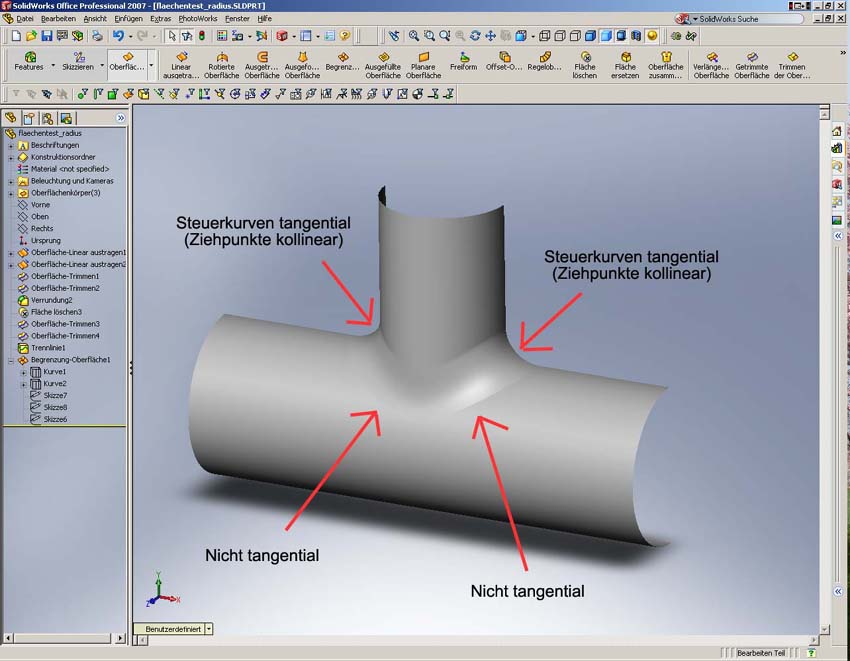Toggle the Select arrow cursor tool
The image size is (850, 661).
point(172,36)
